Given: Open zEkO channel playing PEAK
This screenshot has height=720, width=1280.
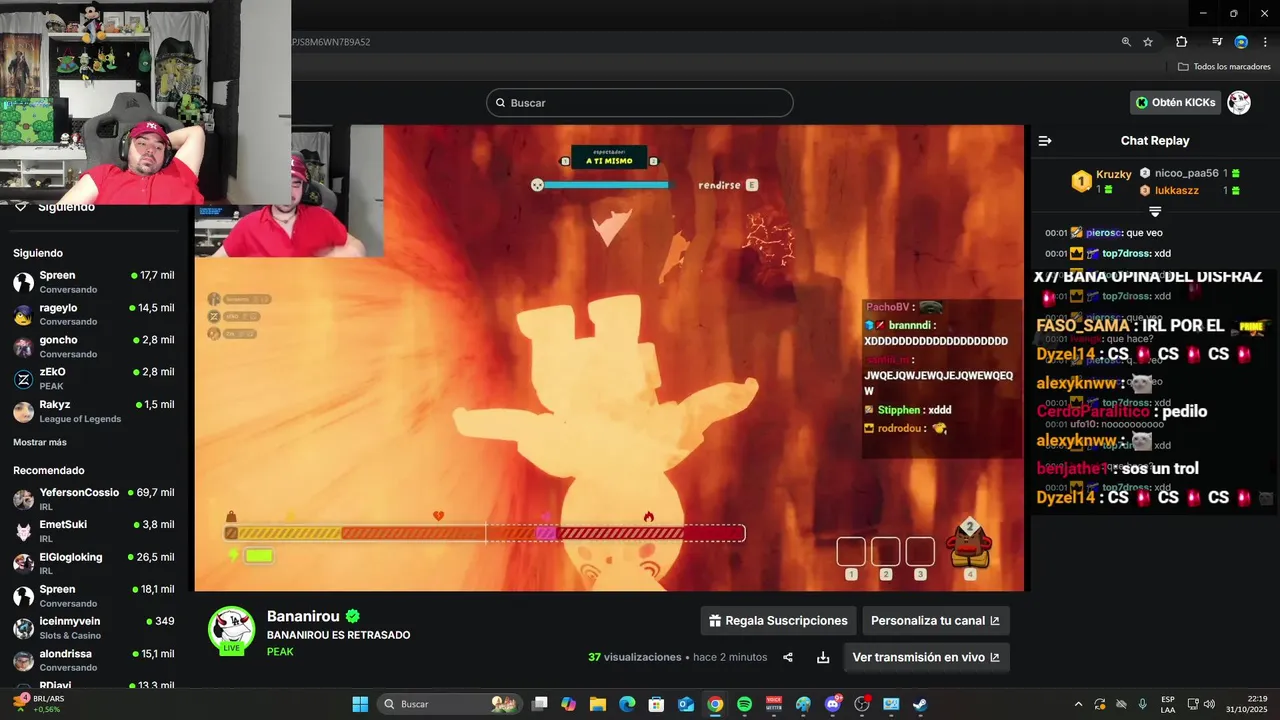Looking at the screenshot, I should [94, 378].
